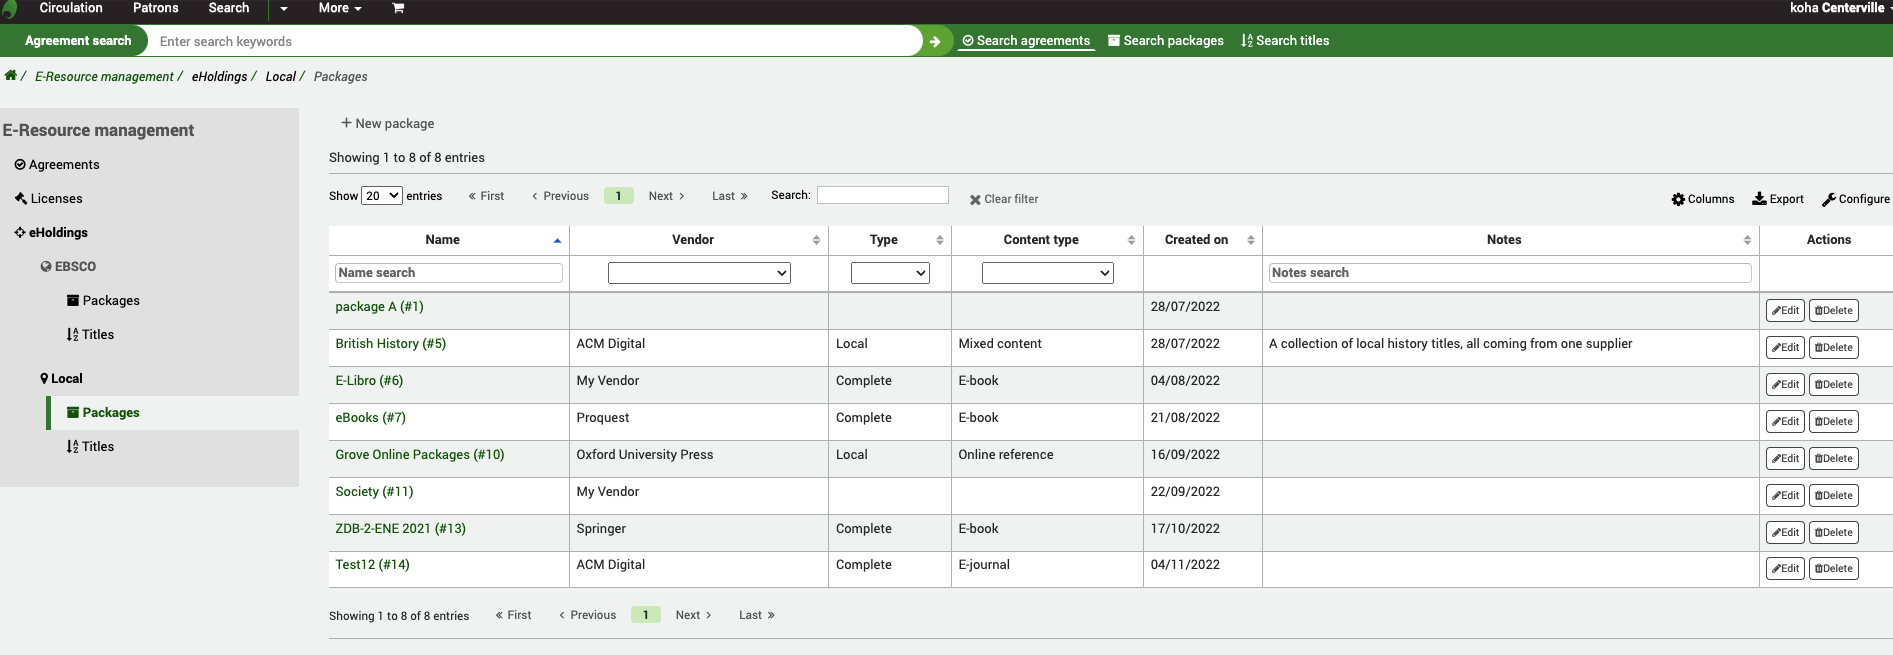Export the packages table
This screenshot has height=655, width=1893.
pyautogui.click(x=1777, y=199)
